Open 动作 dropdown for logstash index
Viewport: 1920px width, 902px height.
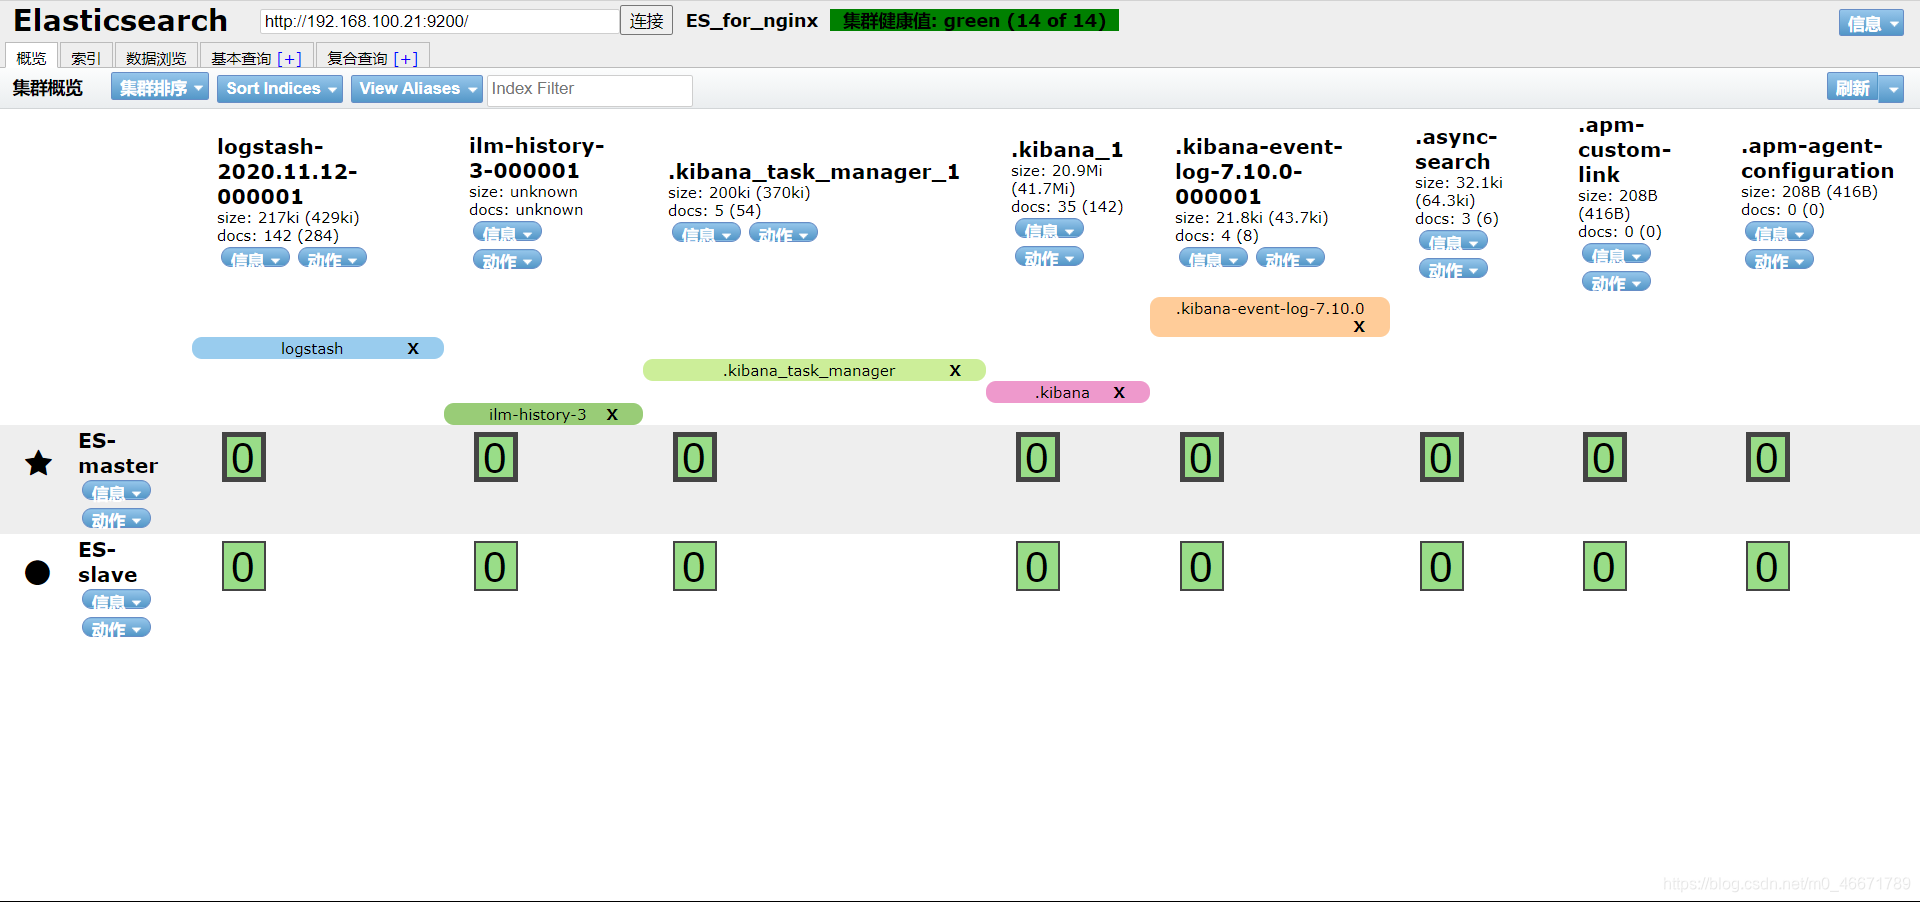pos(332,258)
